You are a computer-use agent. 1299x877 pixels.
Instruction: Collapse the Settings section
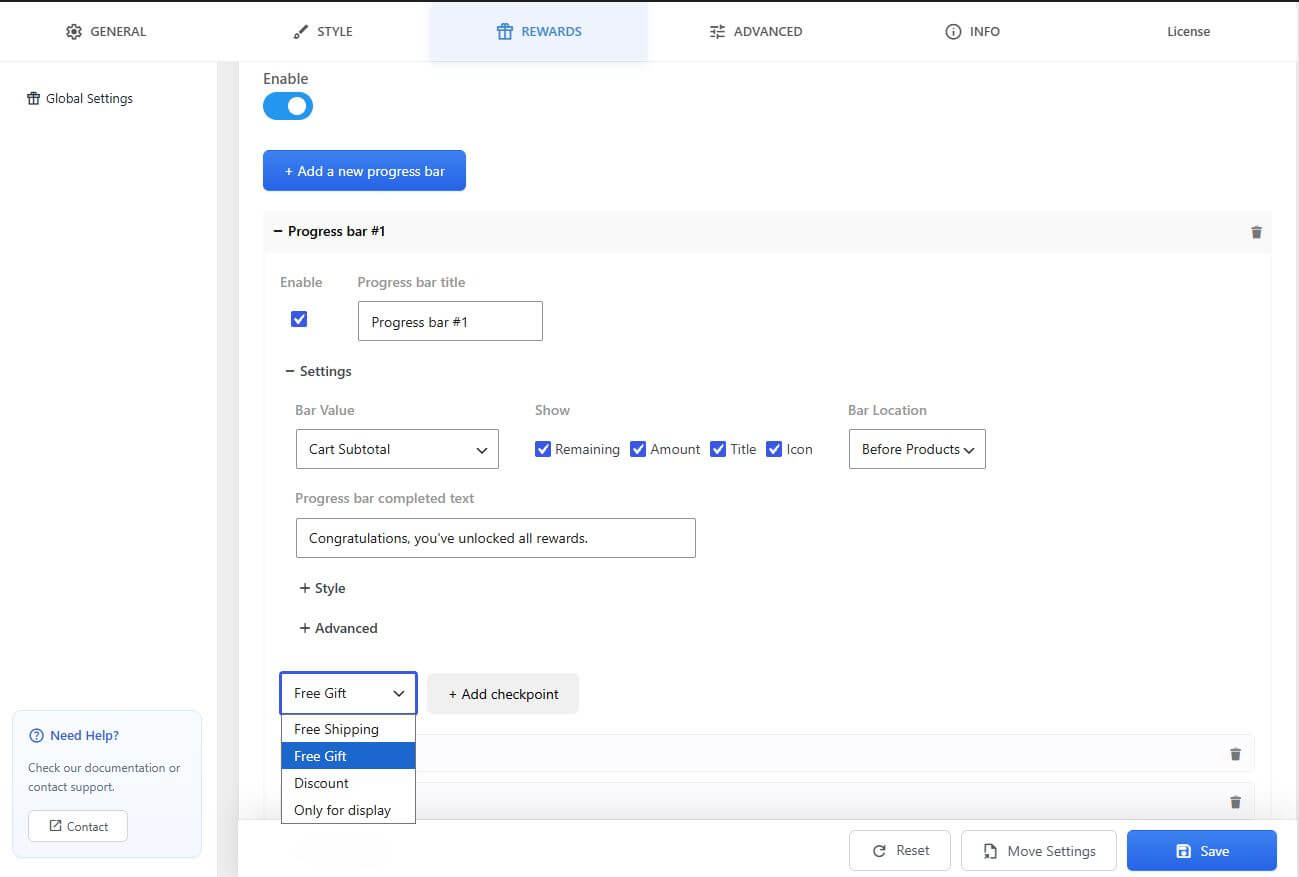(x=319, y=371)
